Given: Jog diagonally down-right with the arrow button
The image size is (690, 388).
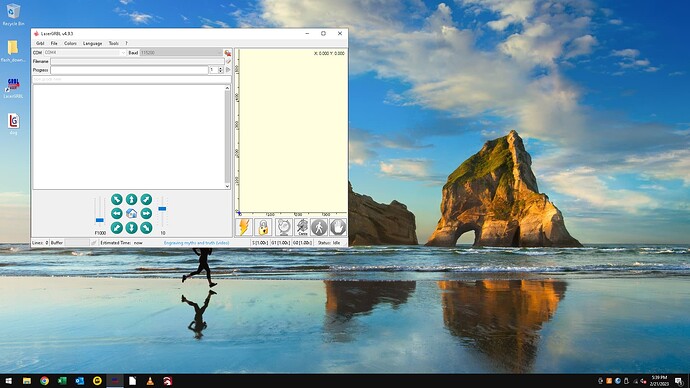Looking at the screenshot, I should click(x=146, y=227).
